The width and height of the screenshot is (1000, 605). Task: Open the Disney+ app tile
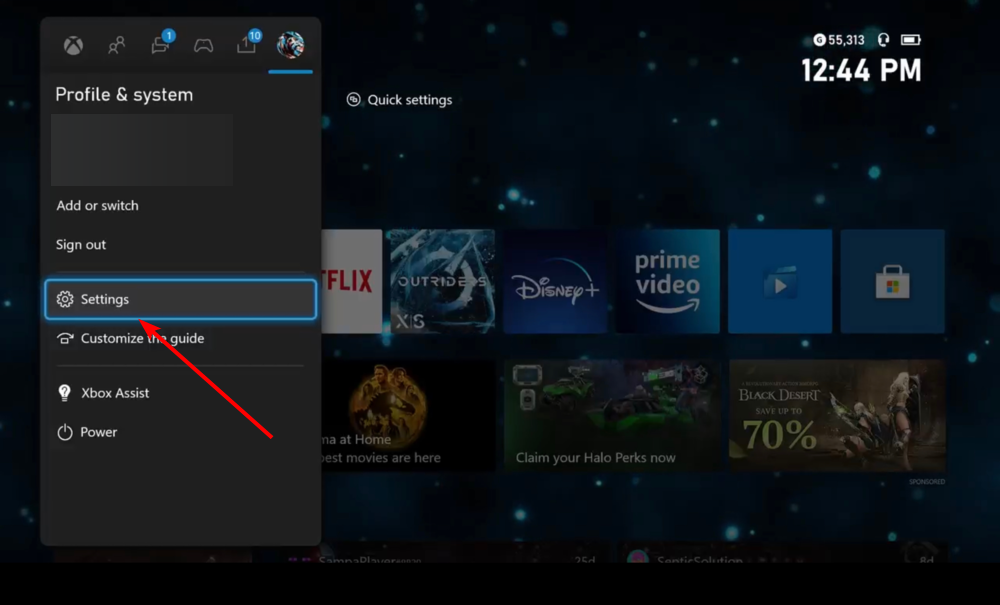(x=555, y=281)
